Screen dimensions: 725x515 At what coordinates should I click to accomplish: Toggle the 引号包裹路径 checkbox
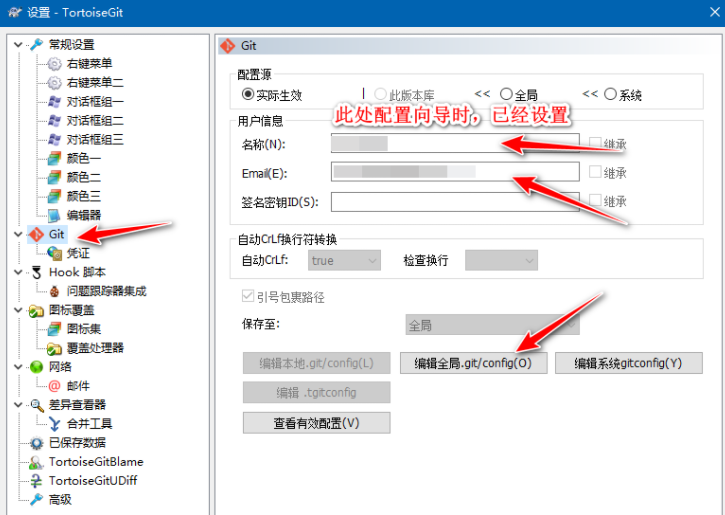248,296
